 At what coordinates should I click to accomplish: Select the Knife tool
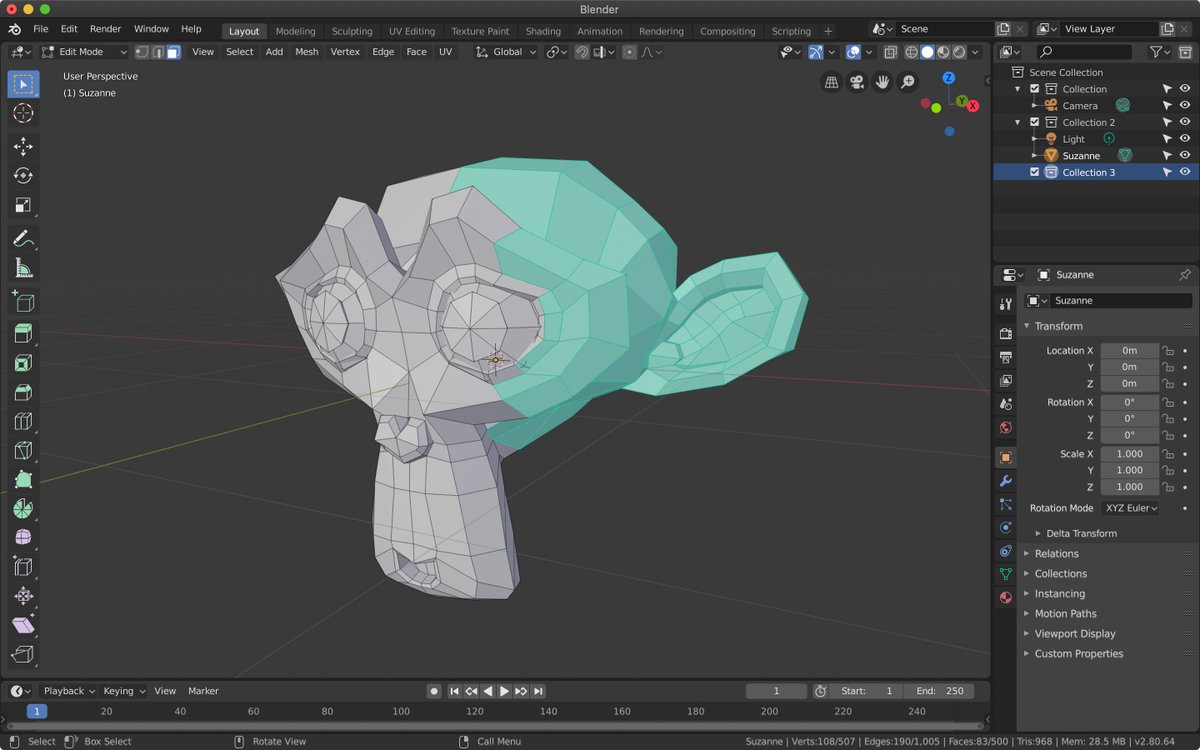(23, 450)
